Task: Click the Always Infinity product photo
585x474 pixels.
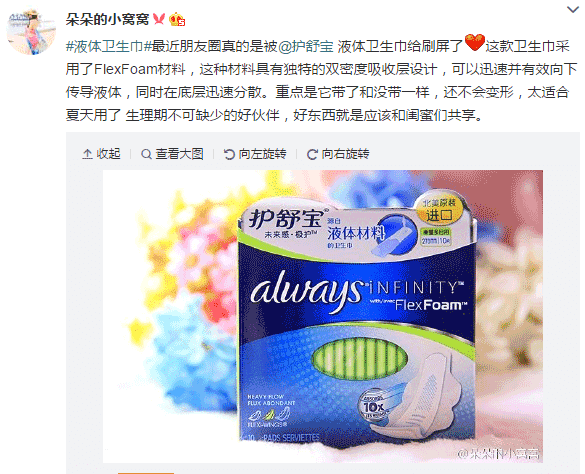Action: (323, 316)
